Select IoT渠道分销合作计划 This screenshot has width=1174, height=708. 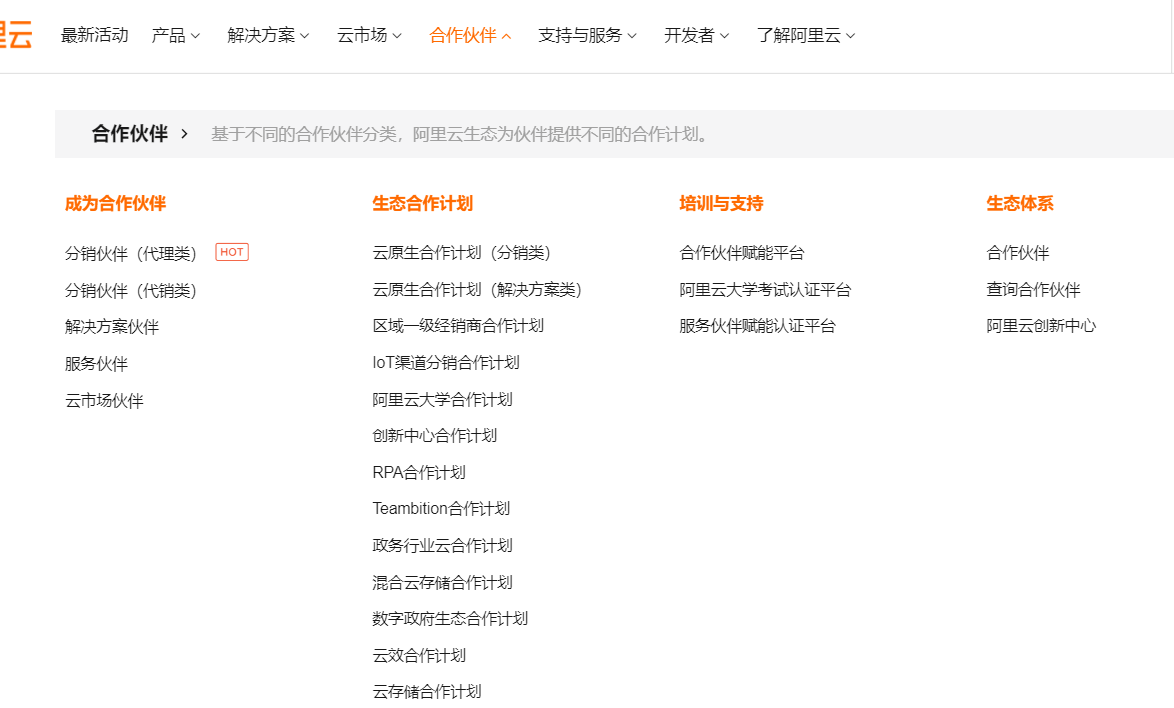click(x=446, y=362)
